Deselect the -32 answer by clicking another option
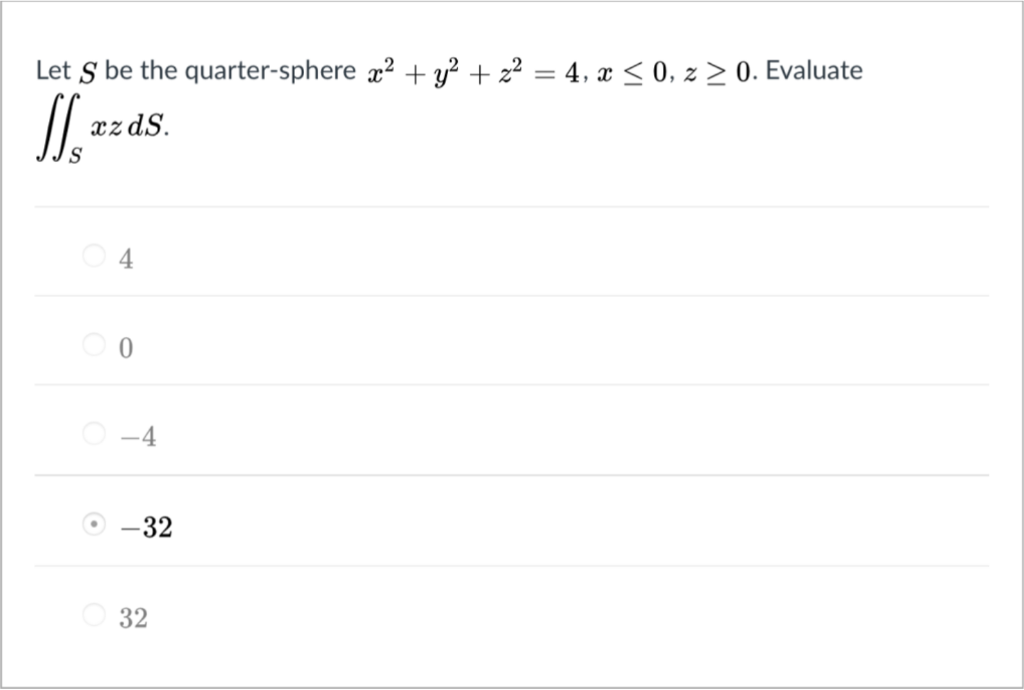The image size is (1024, 690). point(93,346)
